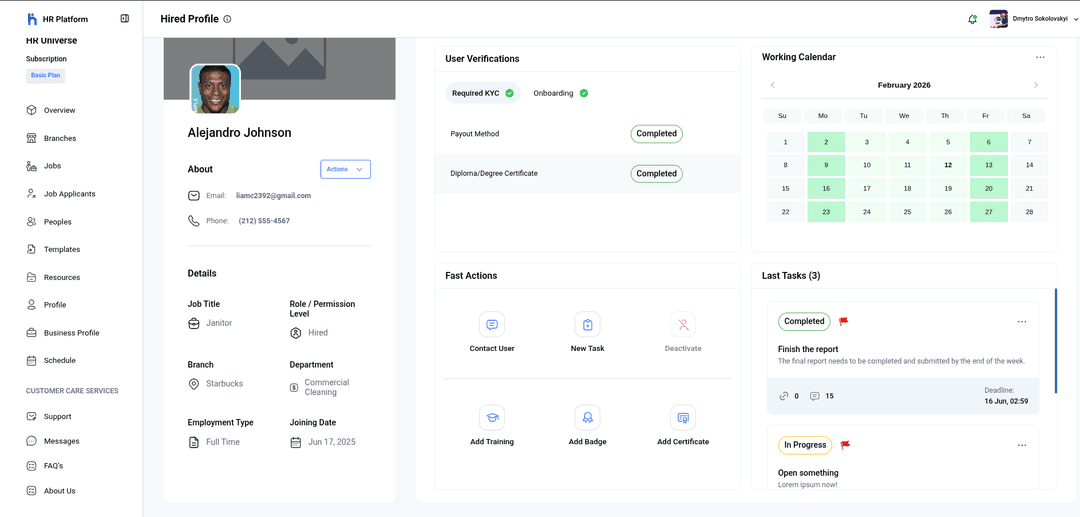The height and width of the screenshot is (517, 1080).
Task: Click the Add Badge icon
Action: [x=587, y=418]
